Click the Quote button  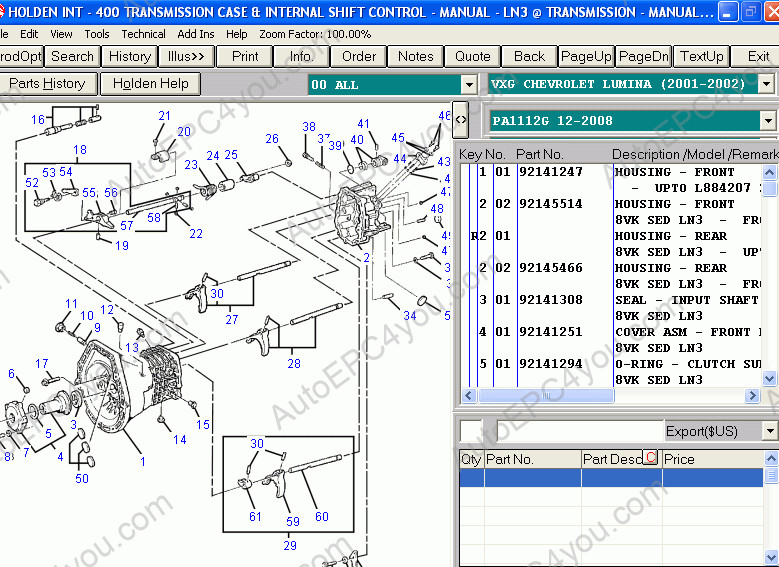click(472, 56)
